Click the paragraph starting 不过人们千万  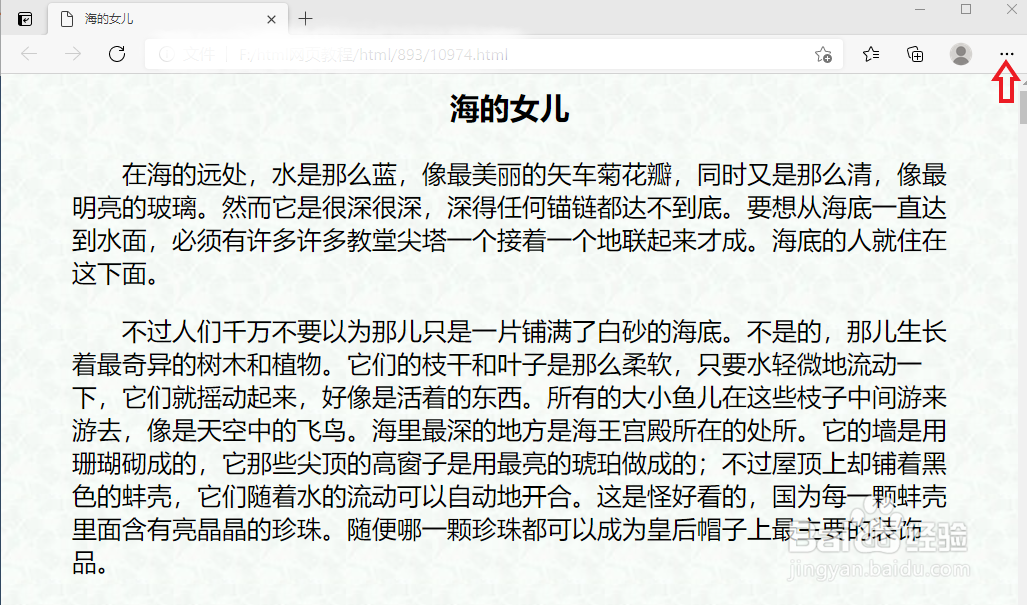(x=510, y=447)
